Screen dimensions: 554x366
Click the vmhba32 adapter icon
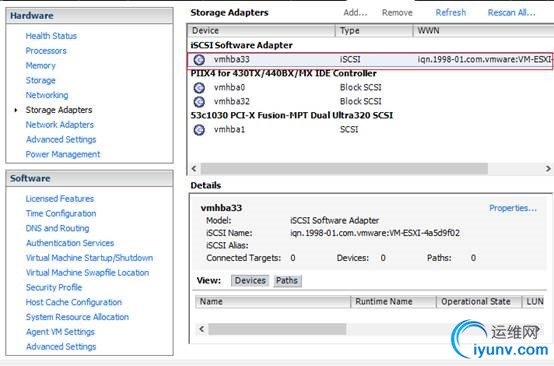pyautogui.click(x=199, y=102)
